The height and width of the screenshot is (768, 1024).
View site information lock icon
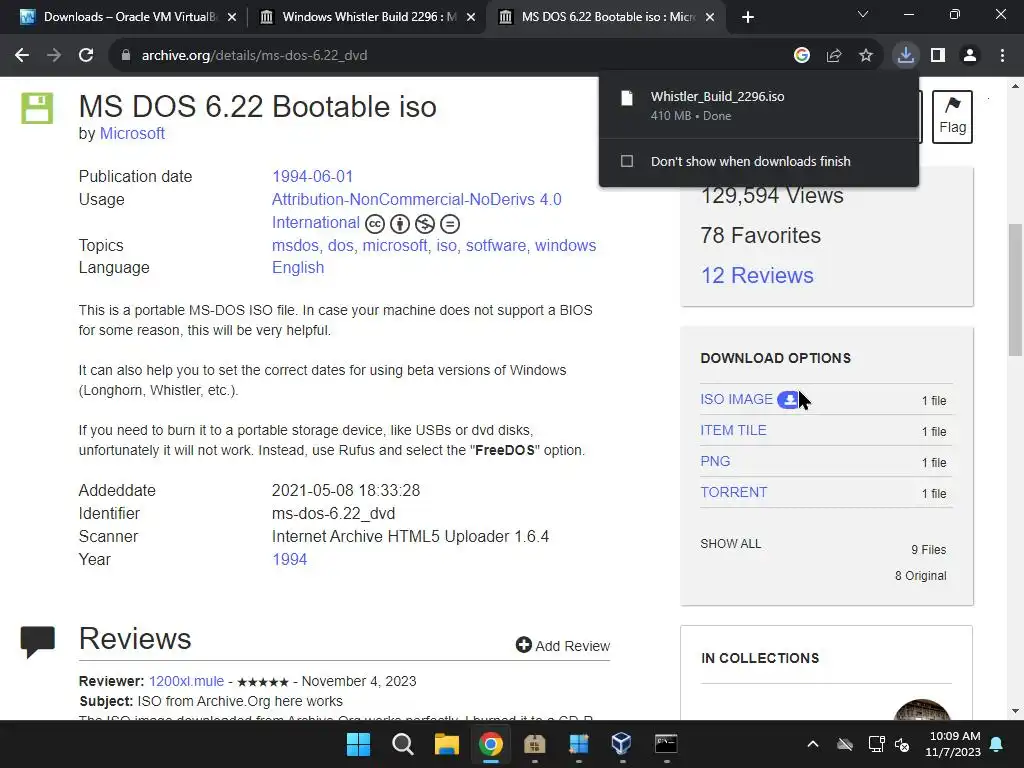point(125,56)
